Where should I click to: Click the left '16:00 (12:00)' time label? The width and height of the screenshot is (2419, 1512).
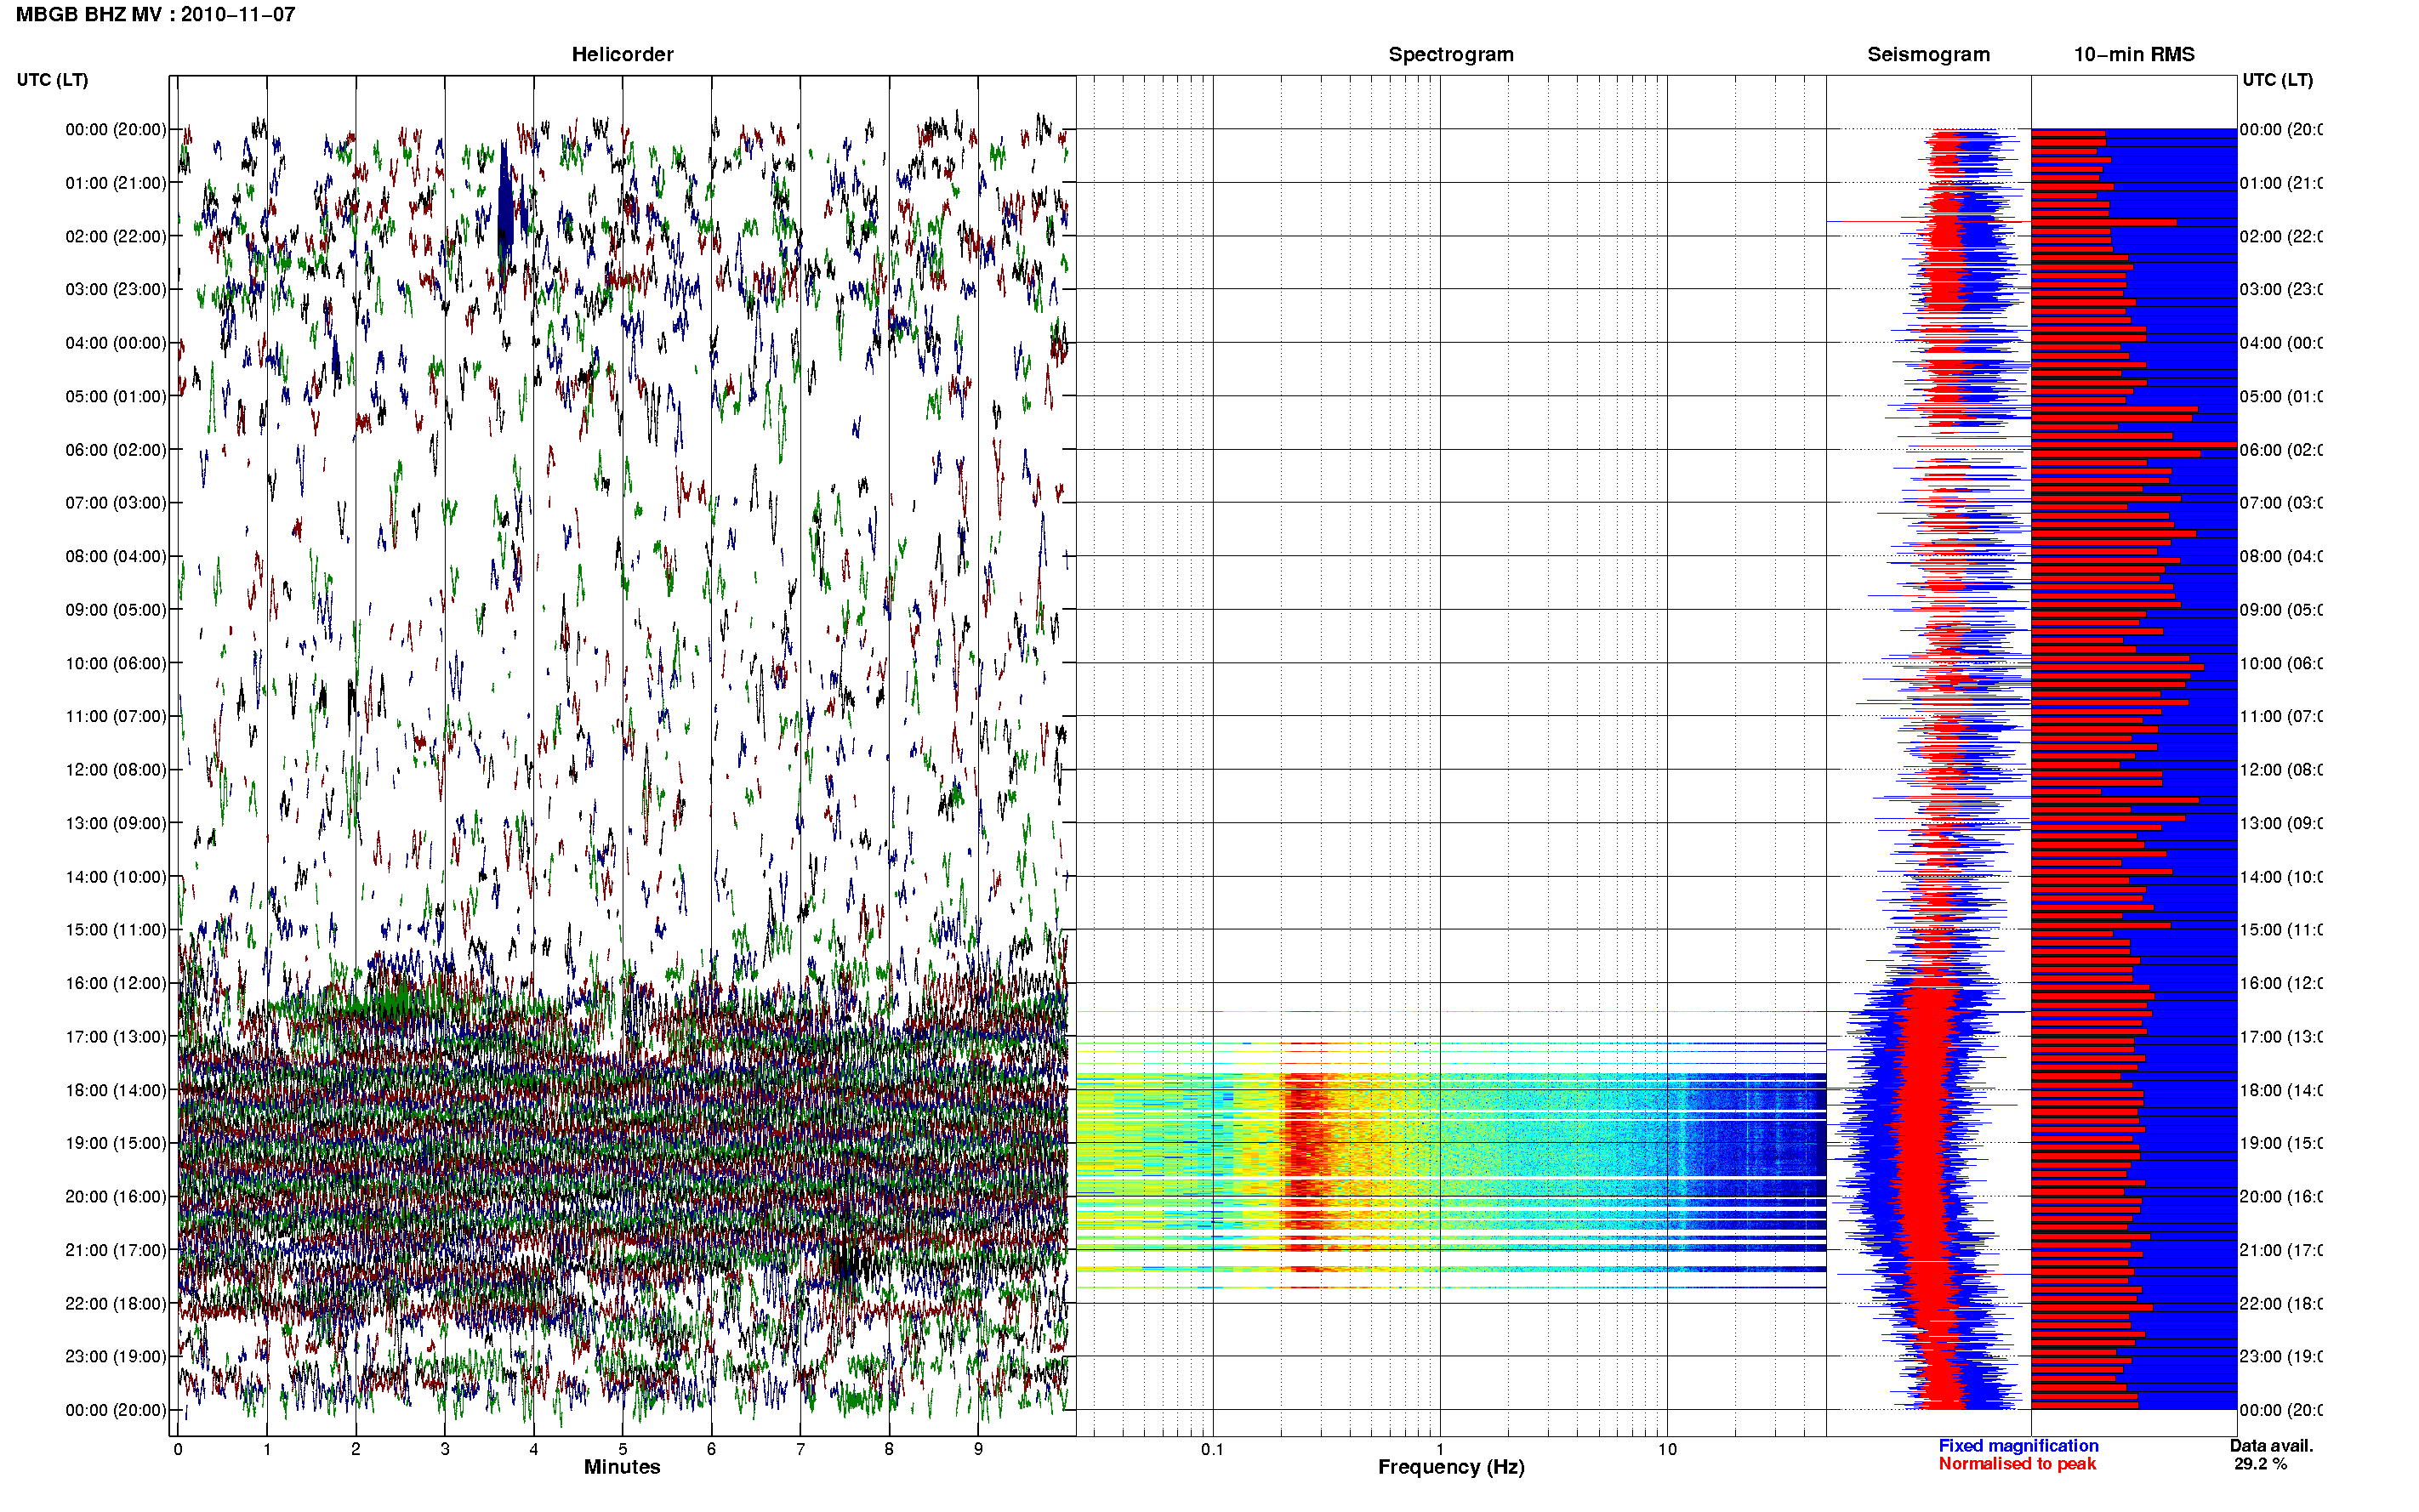point(116,983)
